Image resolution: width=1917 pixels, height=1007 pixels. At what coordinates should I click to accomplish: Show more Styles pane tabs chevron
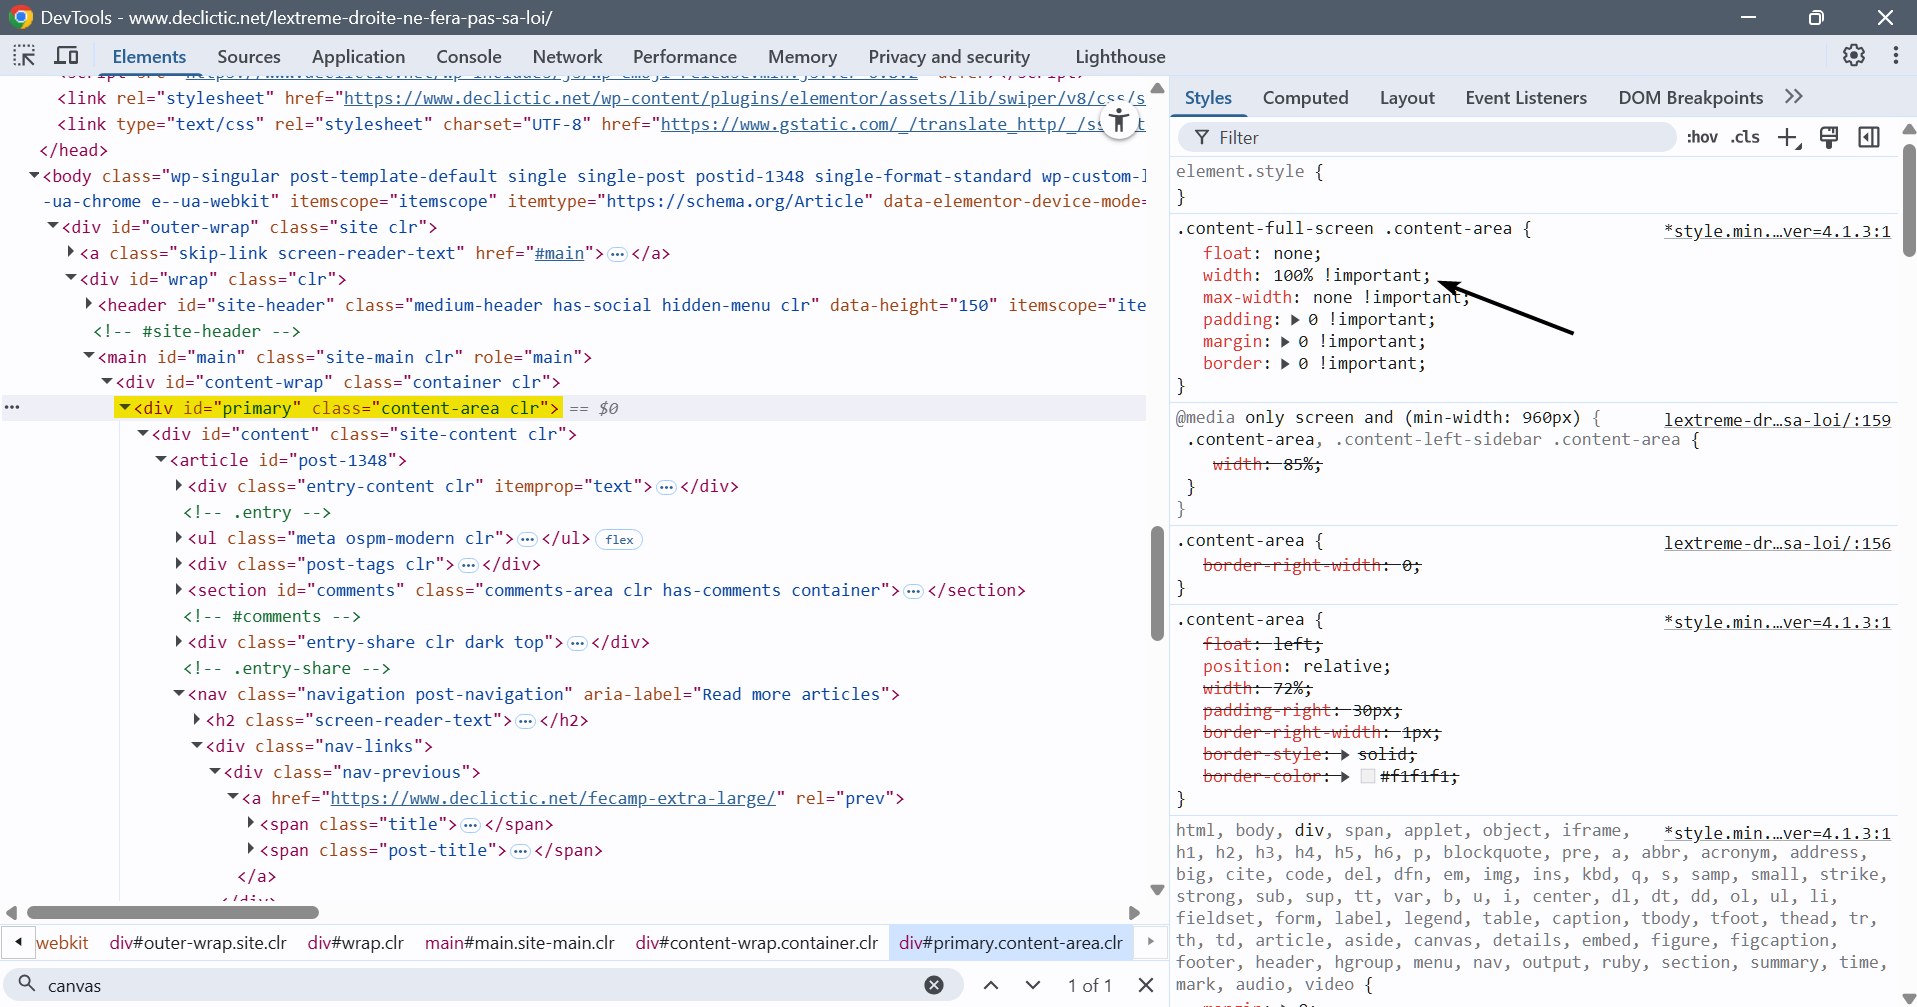pyautogui.click(x=1794, y=97)
